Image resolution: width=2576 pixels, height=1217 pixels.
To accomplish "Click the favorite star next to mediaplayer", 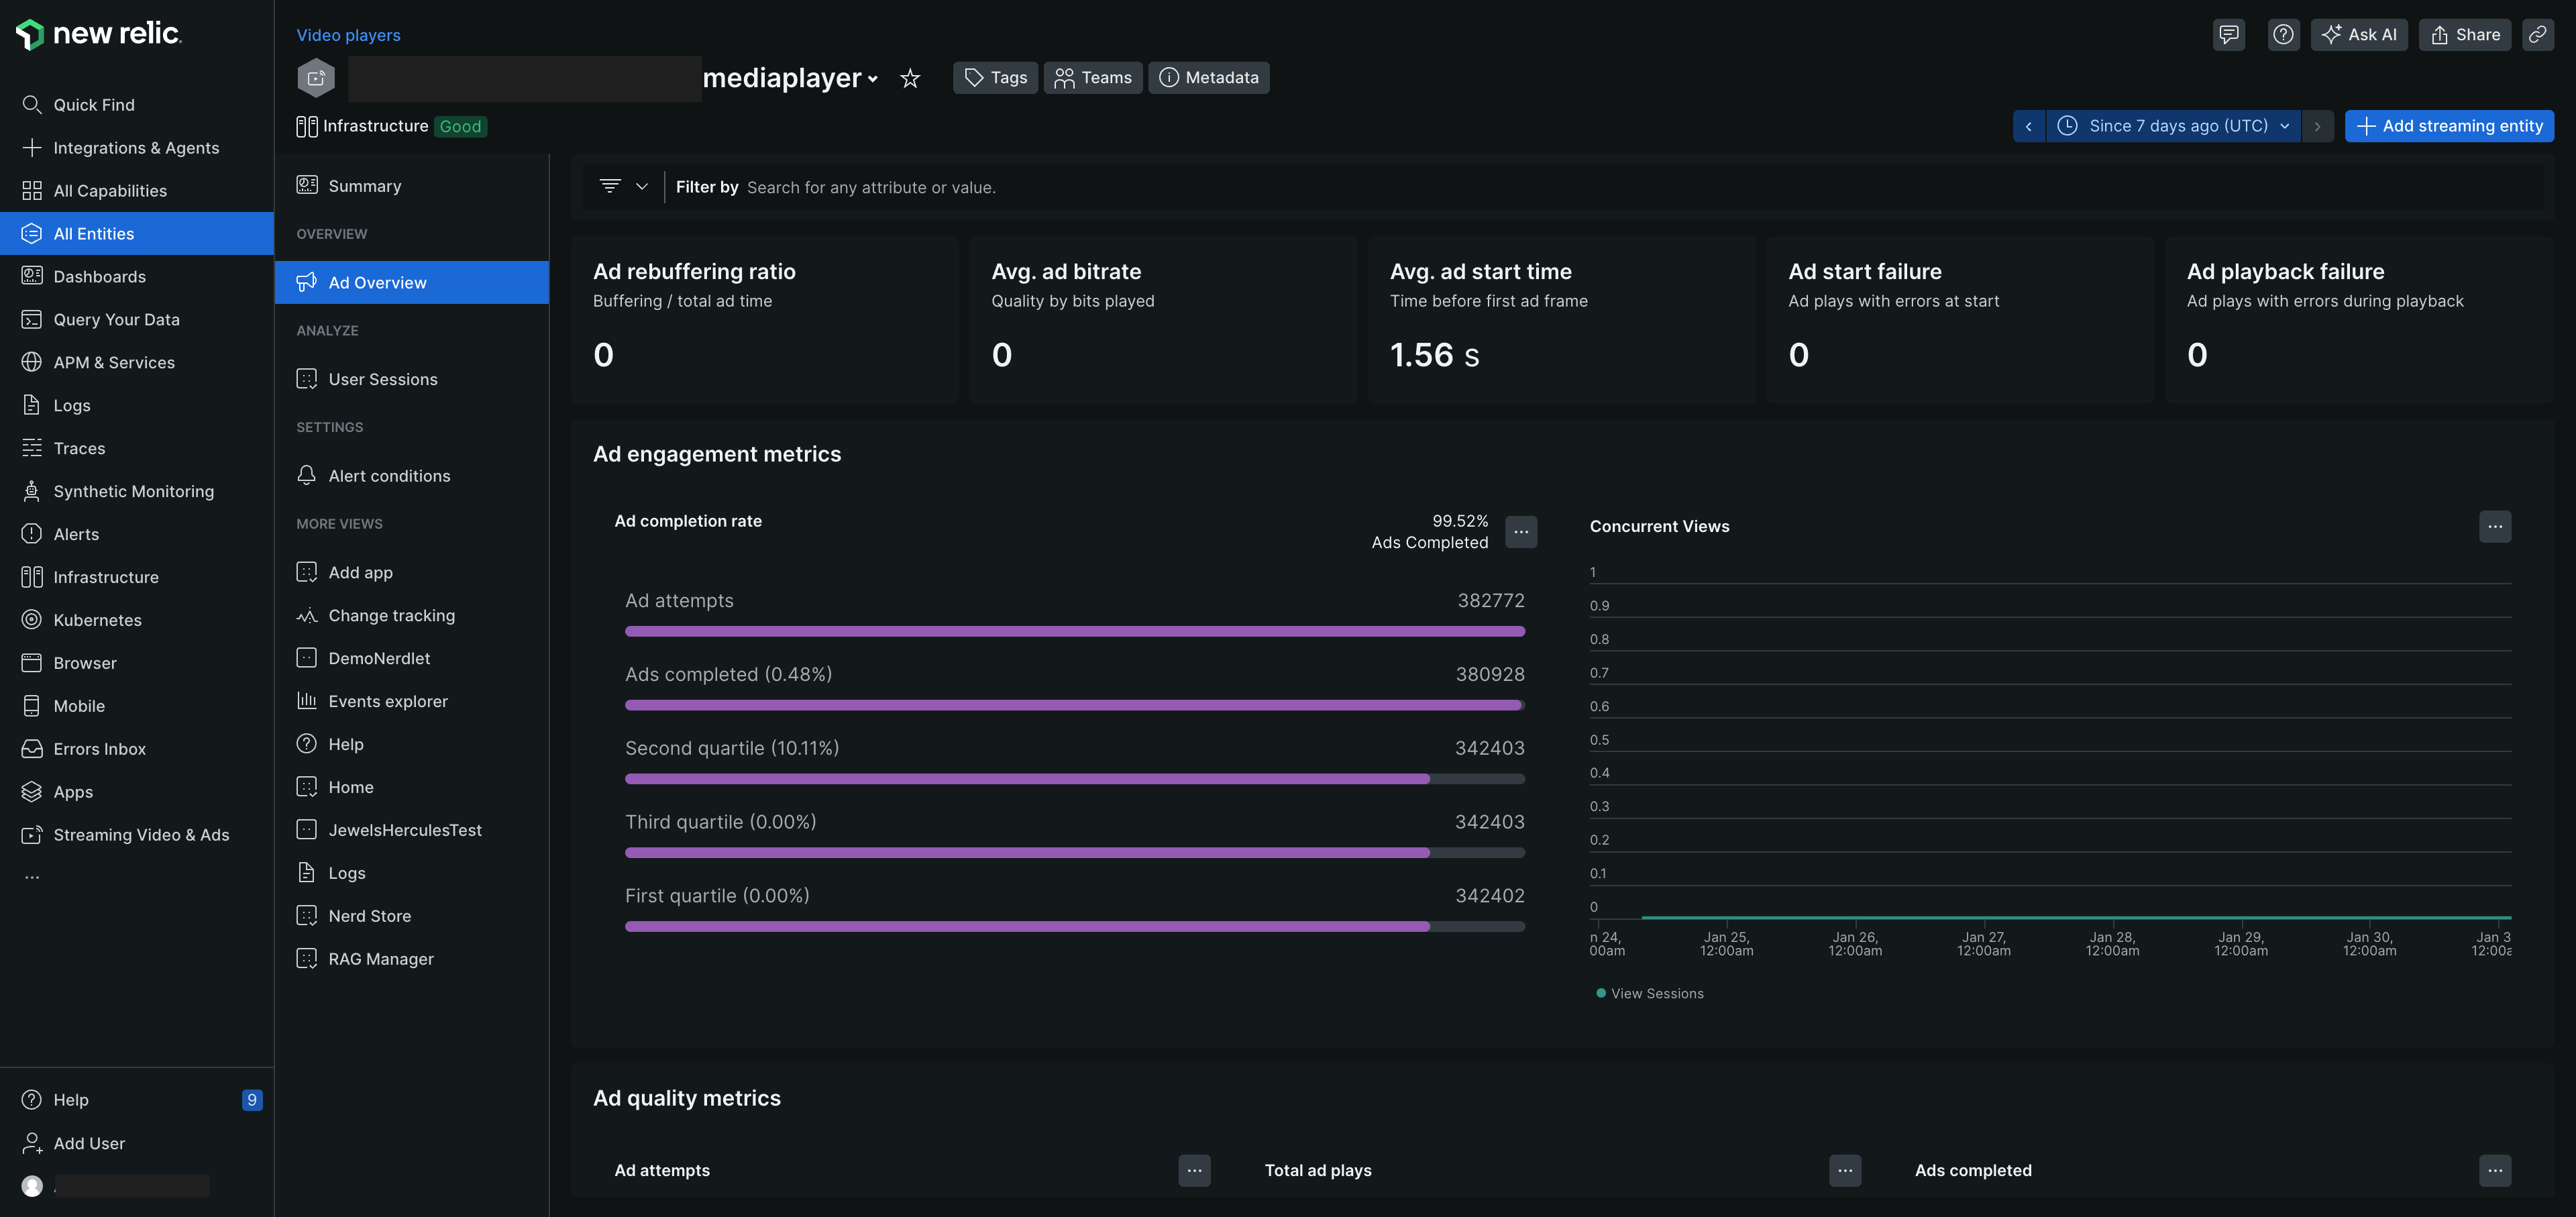I will [909, 78].
